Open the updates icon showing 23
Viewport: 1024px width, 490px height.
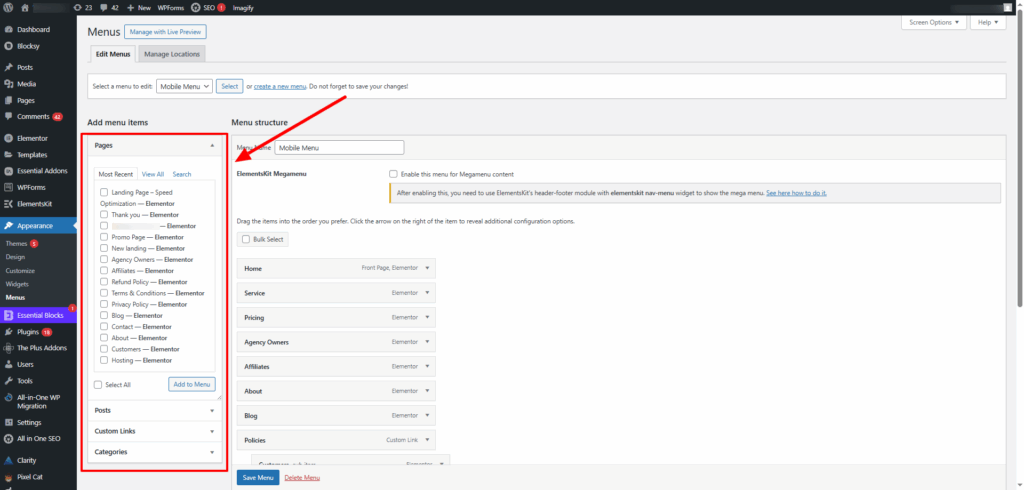(78, 8)
